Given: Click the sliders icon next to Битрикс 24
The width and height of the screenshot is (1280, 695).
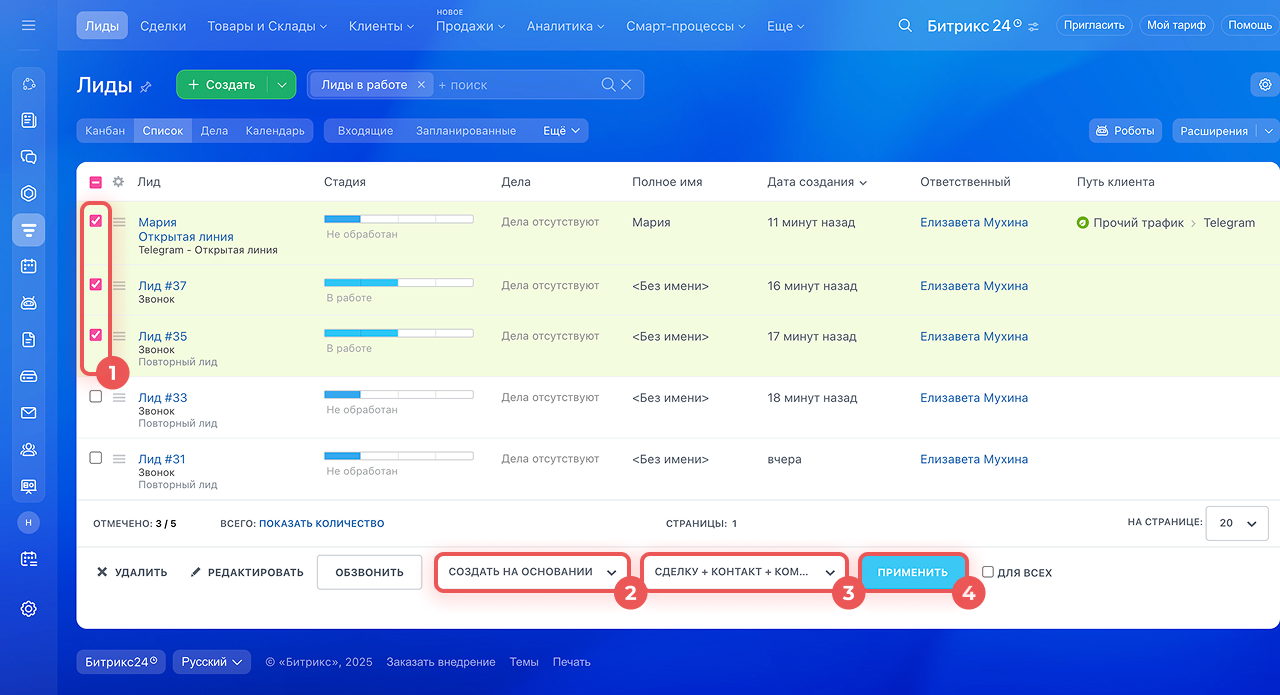Looking at the screenshot, I should pyautogui.click(x=1033, y=26).
